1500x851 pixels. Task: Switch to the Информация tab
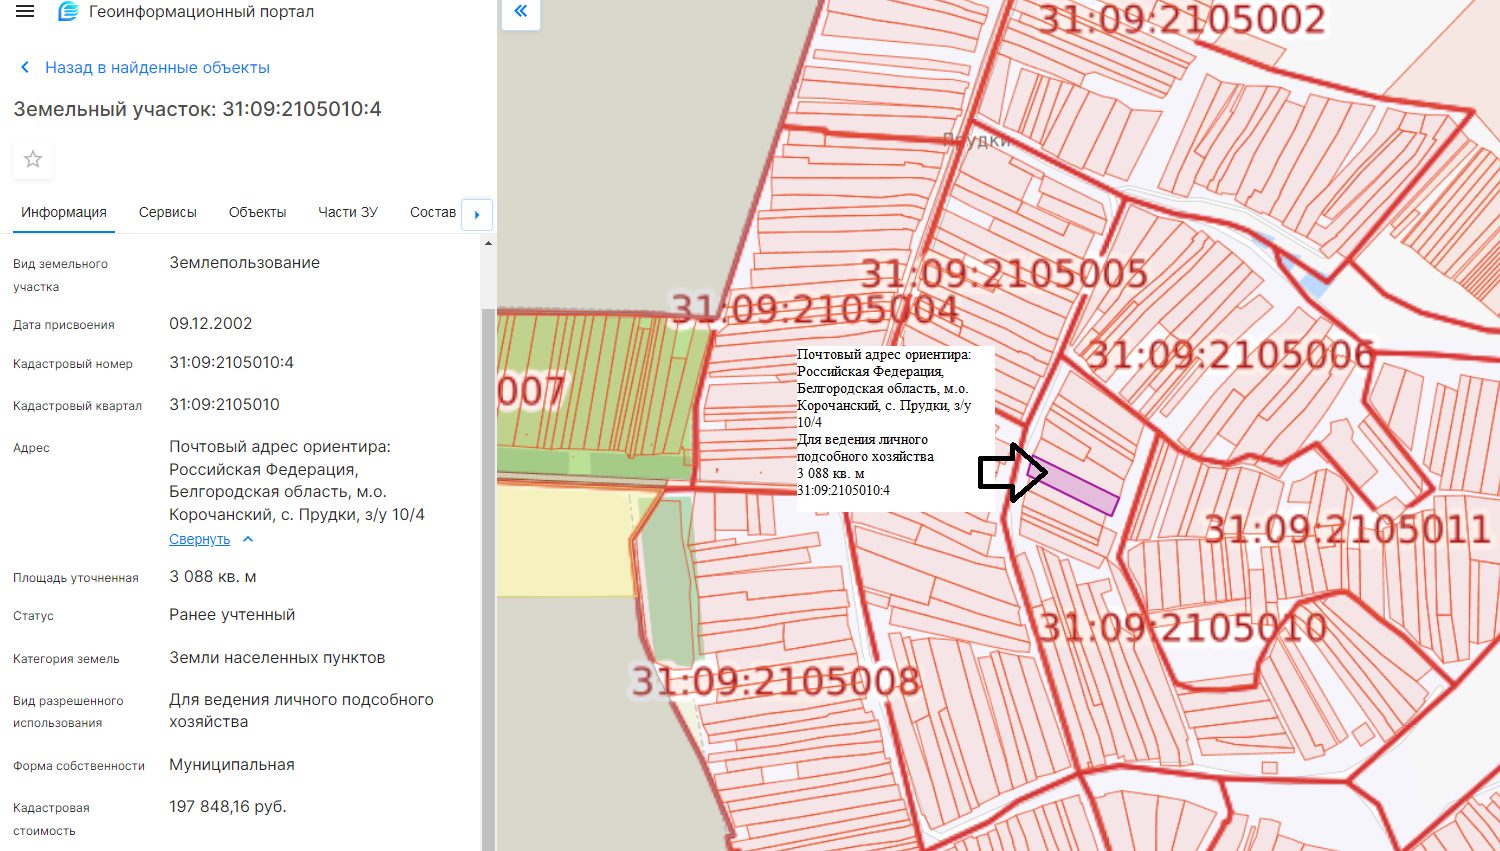point(64,212)
